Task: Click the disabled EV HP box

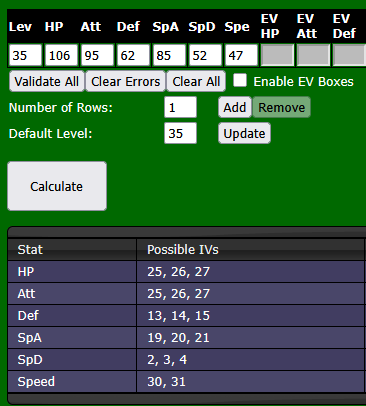Action: tap(278, 55)
